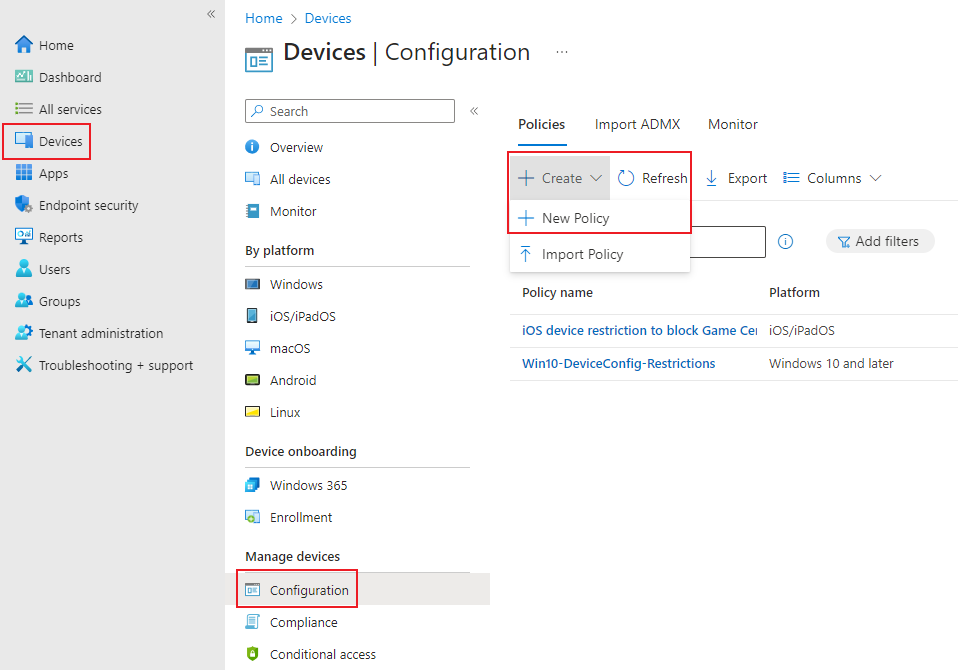Click the Refresh button in toolbar
The image size is (958, 670).
pos(653,178)
